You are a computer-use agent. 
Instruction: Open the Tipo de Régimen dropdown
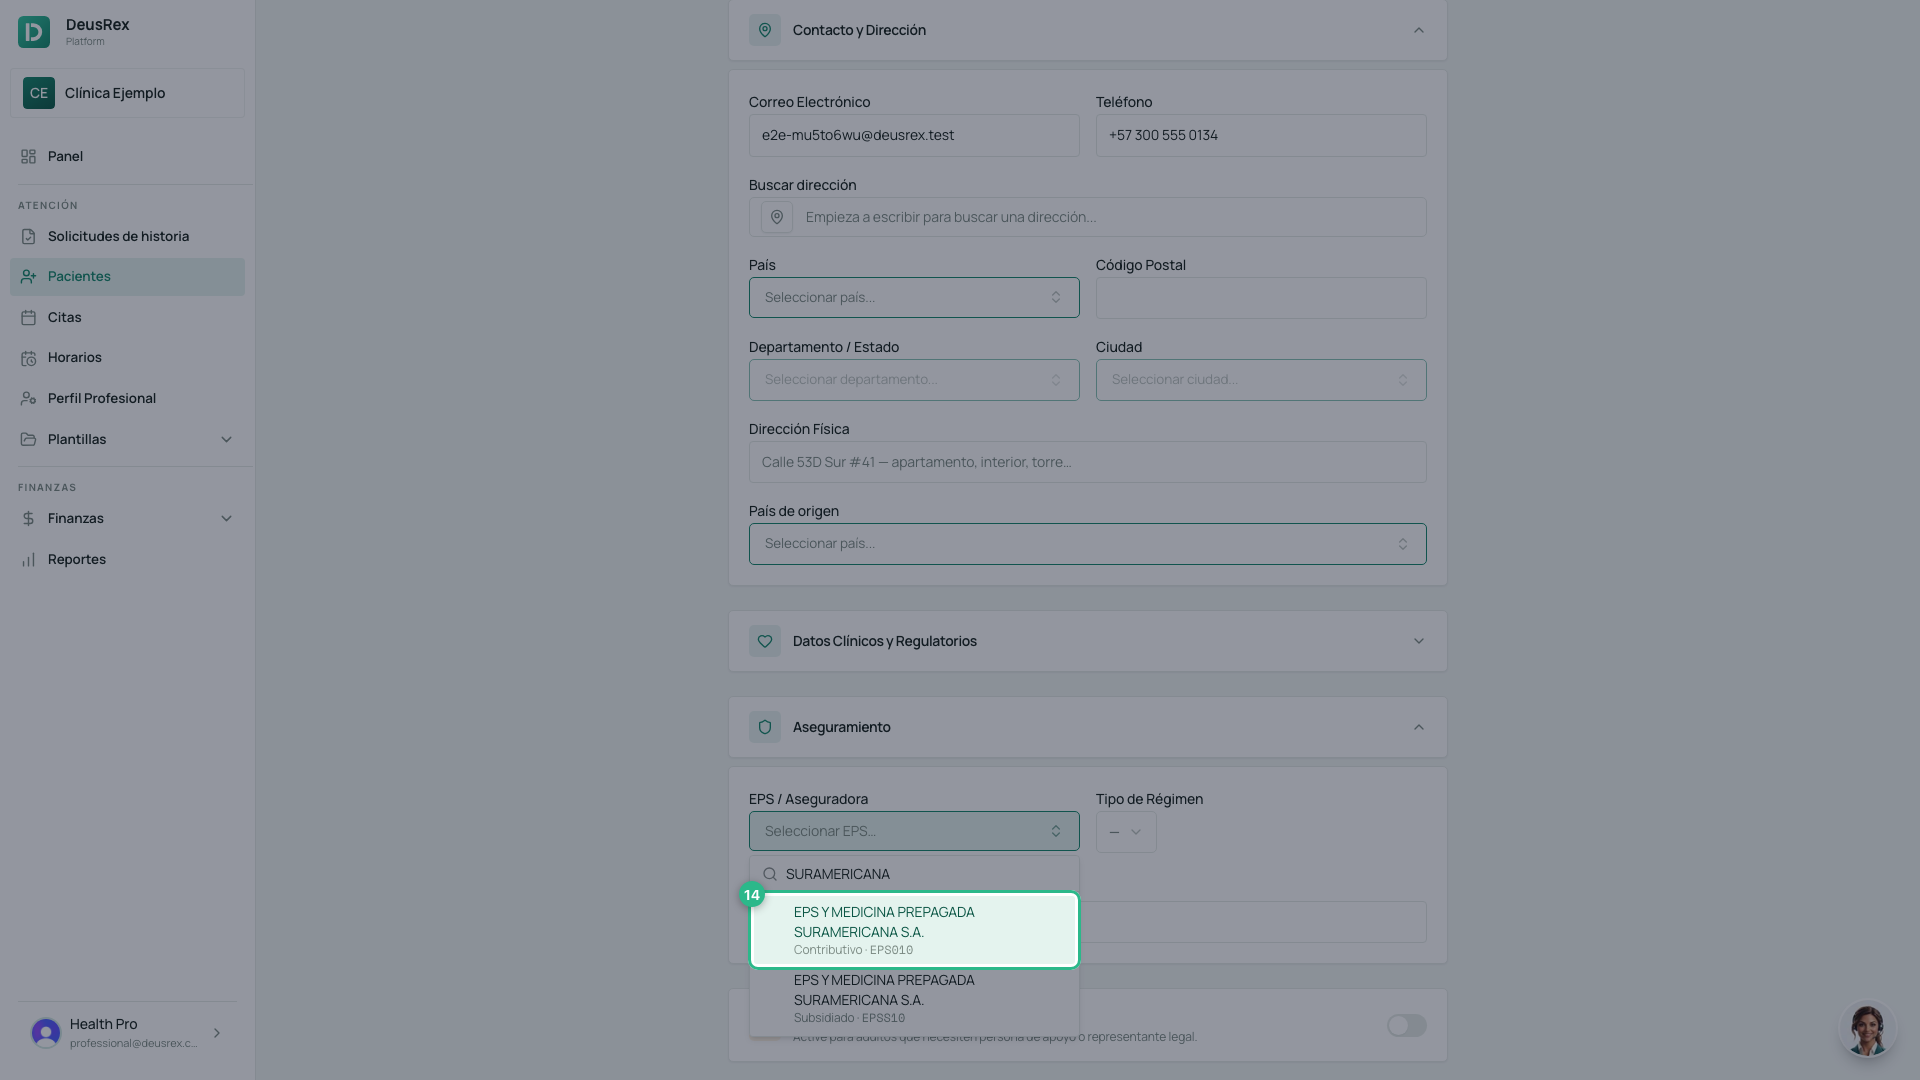(x=1126, y=832)
